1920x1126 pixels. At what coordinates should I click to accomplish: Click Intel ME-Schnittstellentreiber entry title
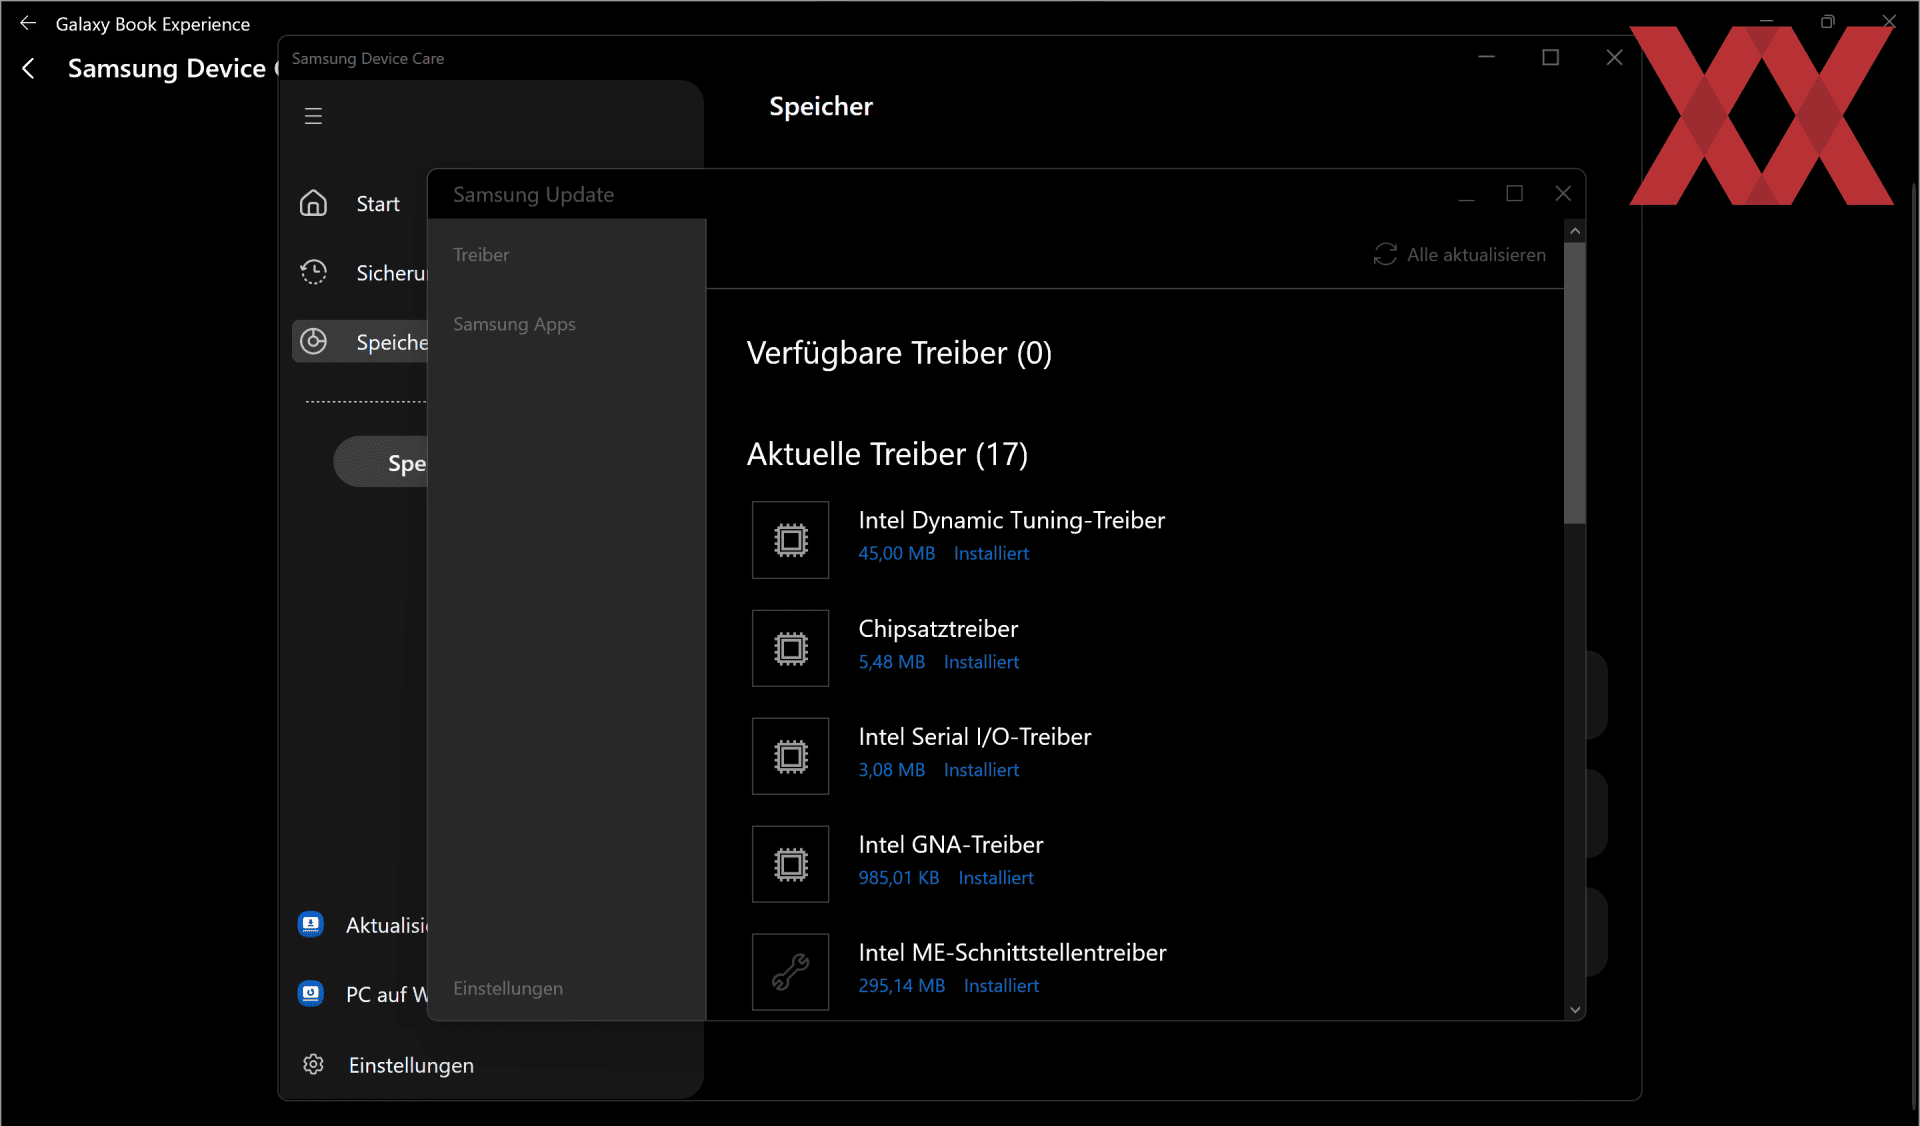point(1012,952)
